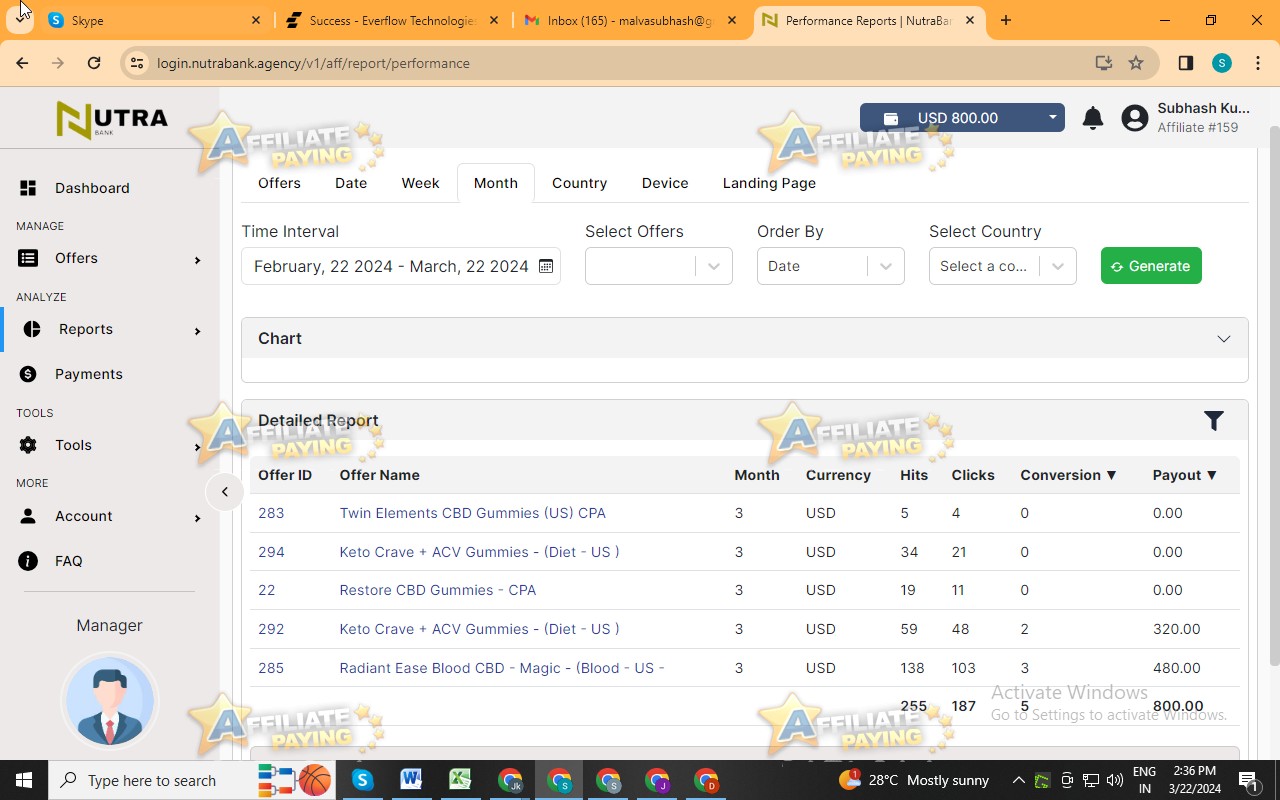Switch to the Gmail Inbox browser tab

(x=632, y=20)
